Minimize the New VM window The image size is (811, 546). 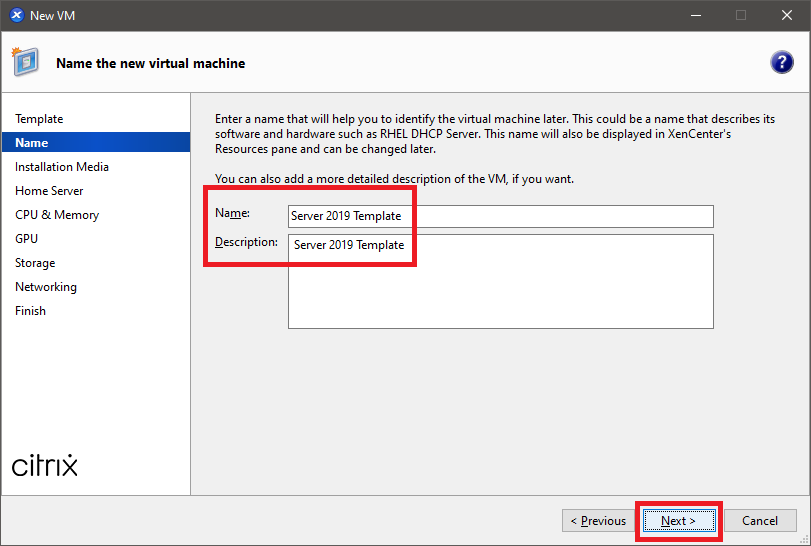click(695, 15)
